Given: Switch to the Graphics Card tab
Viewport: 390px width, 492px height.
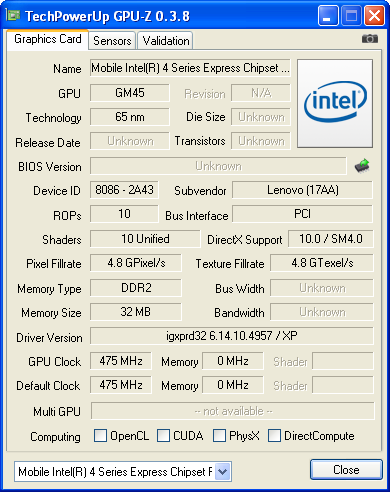Looking at the screenshot, I should pos(48,39).
